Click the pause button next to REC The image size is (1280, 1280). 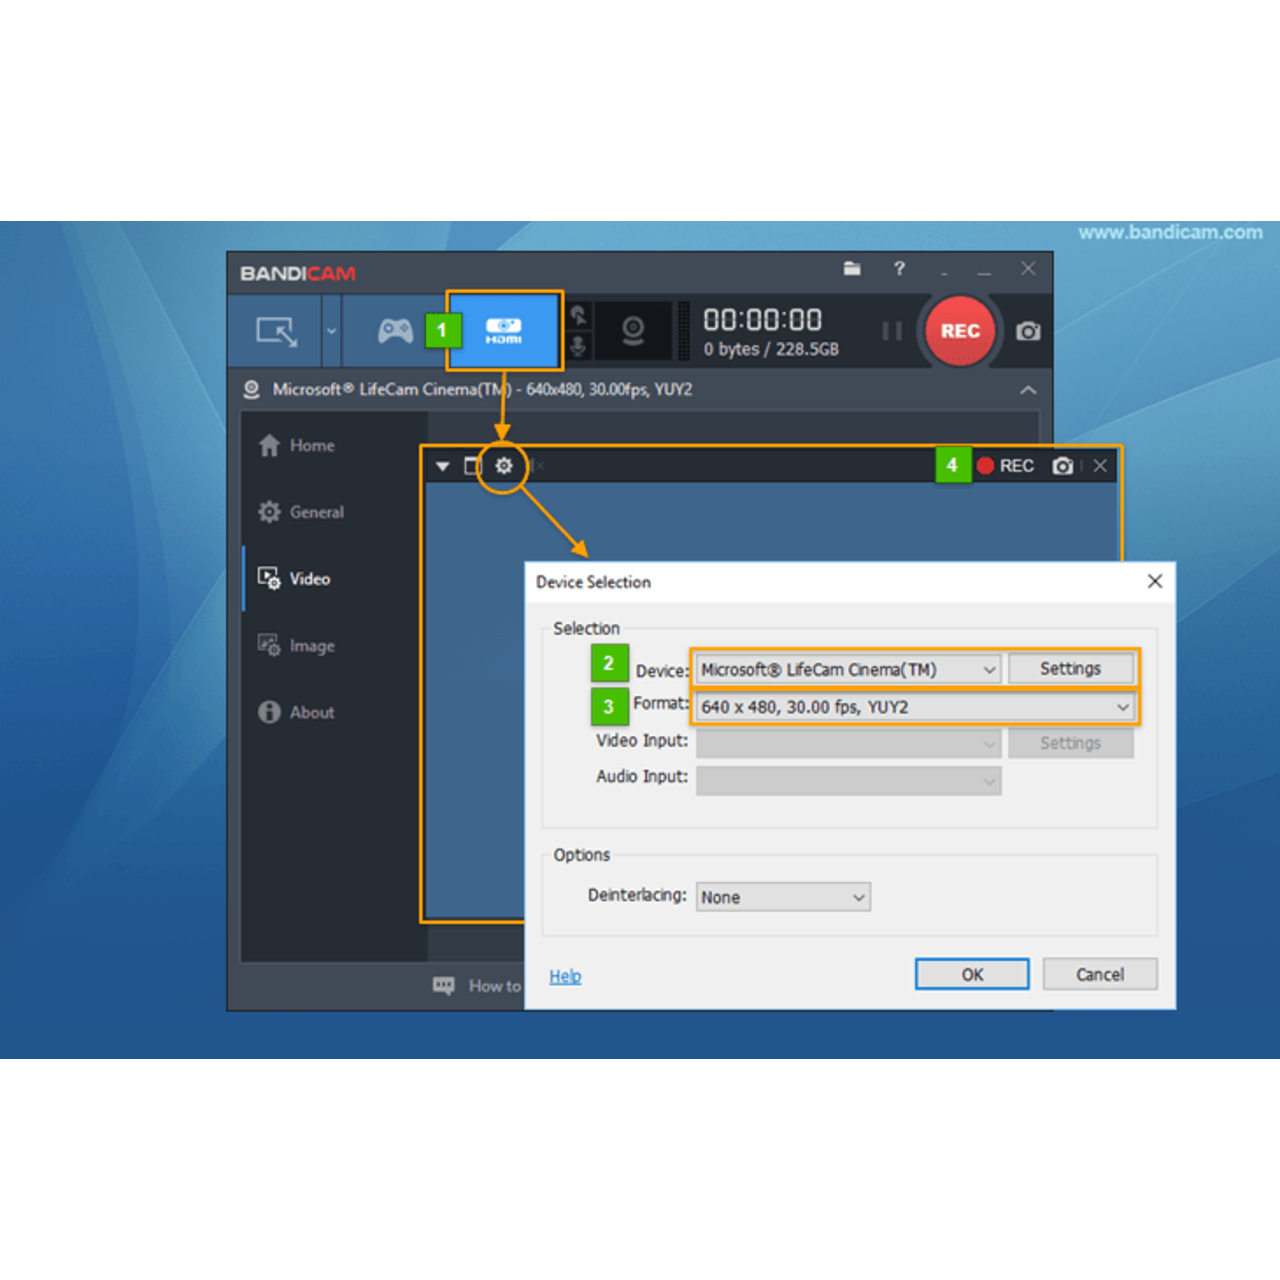[x=892, y=331]
